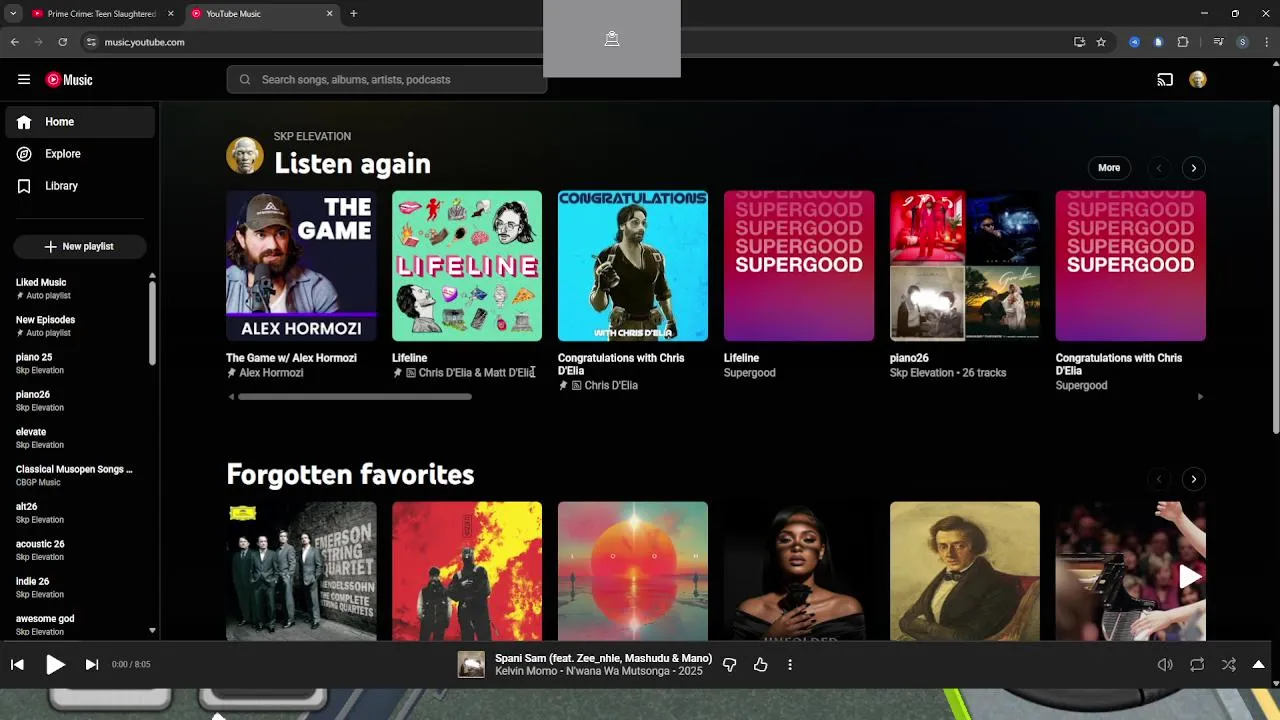Go to Home in sidebar
This screenshot has height=720, width=1280.
coord(80,122)
